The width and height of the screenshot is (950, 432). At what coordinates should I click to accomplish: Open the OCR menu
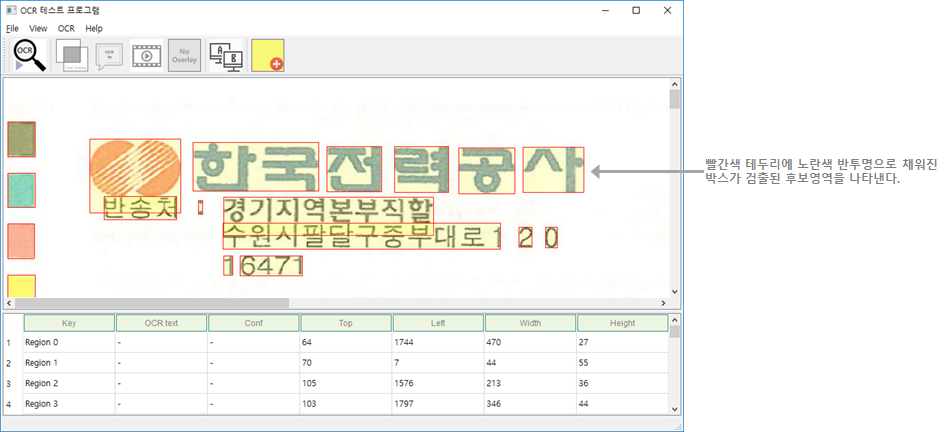[x=66, y=28]
